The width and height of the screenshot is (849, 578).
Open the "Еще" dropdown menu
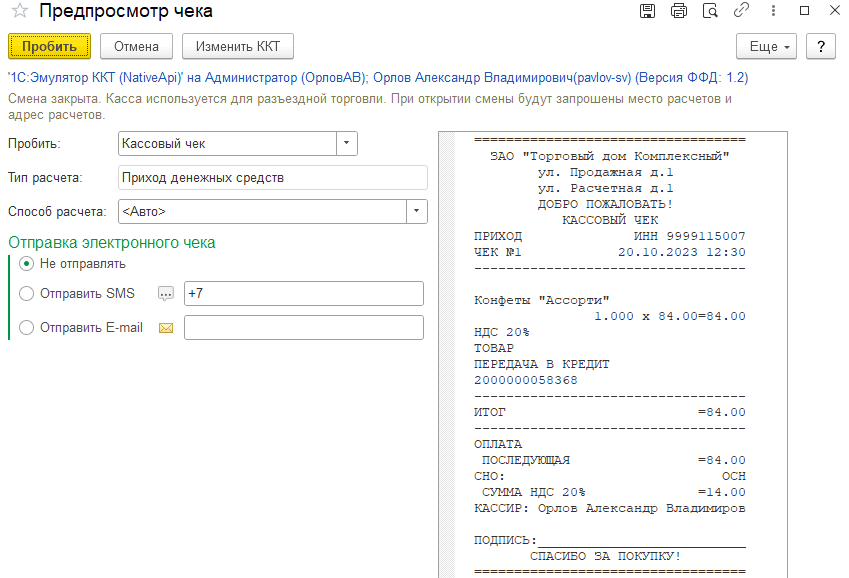[x=766, y=47]
